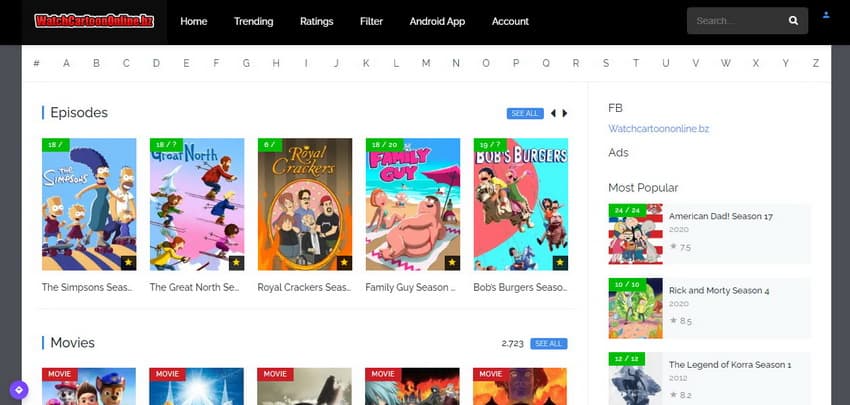Click the star icon on Bob's Burgers poster
The image size is (850, 405).
[x=560, y=262]
